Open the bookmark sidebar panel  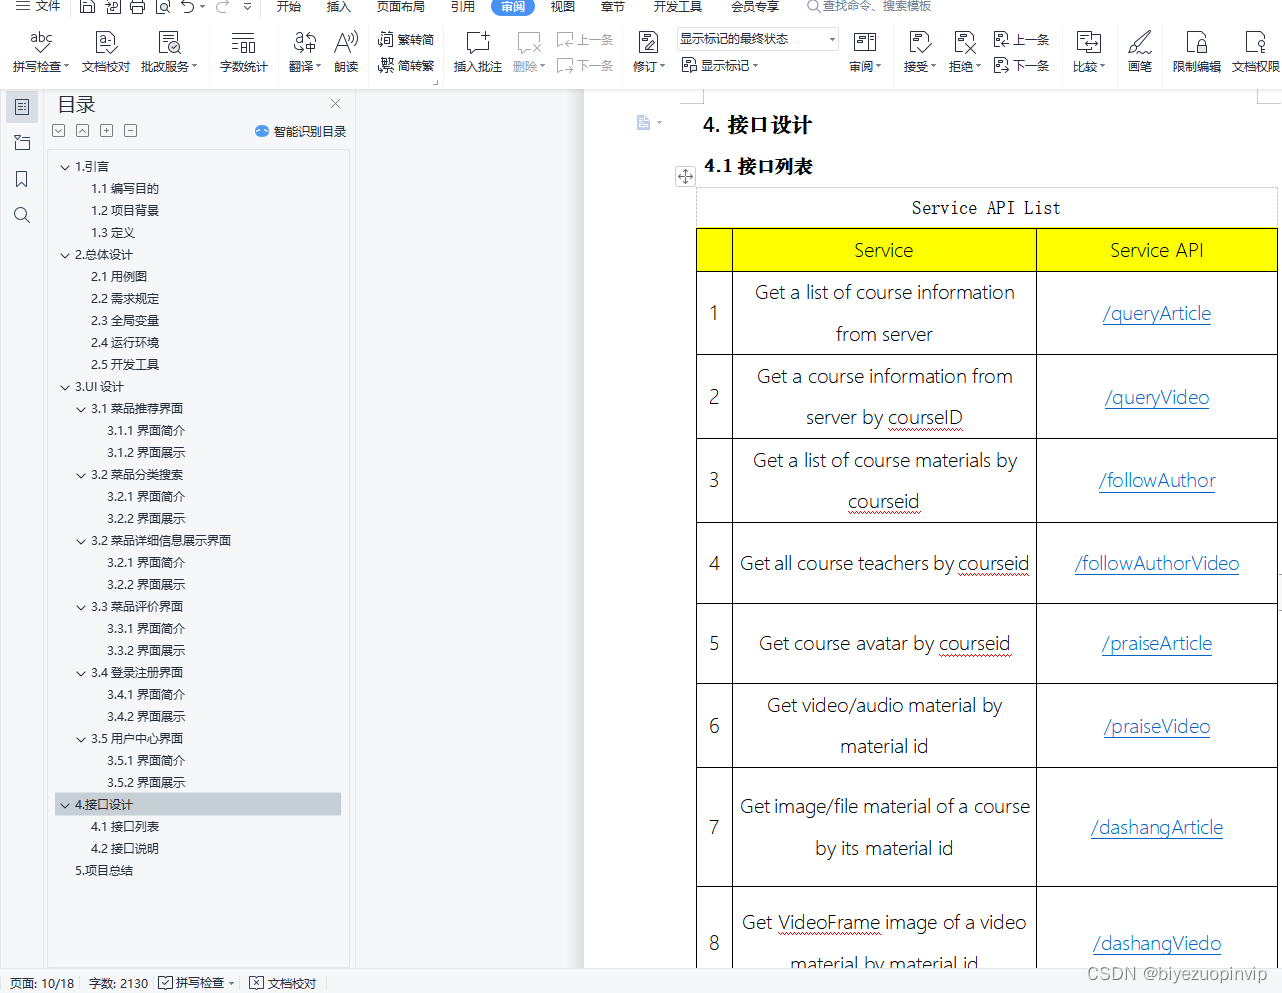point(22,179)
